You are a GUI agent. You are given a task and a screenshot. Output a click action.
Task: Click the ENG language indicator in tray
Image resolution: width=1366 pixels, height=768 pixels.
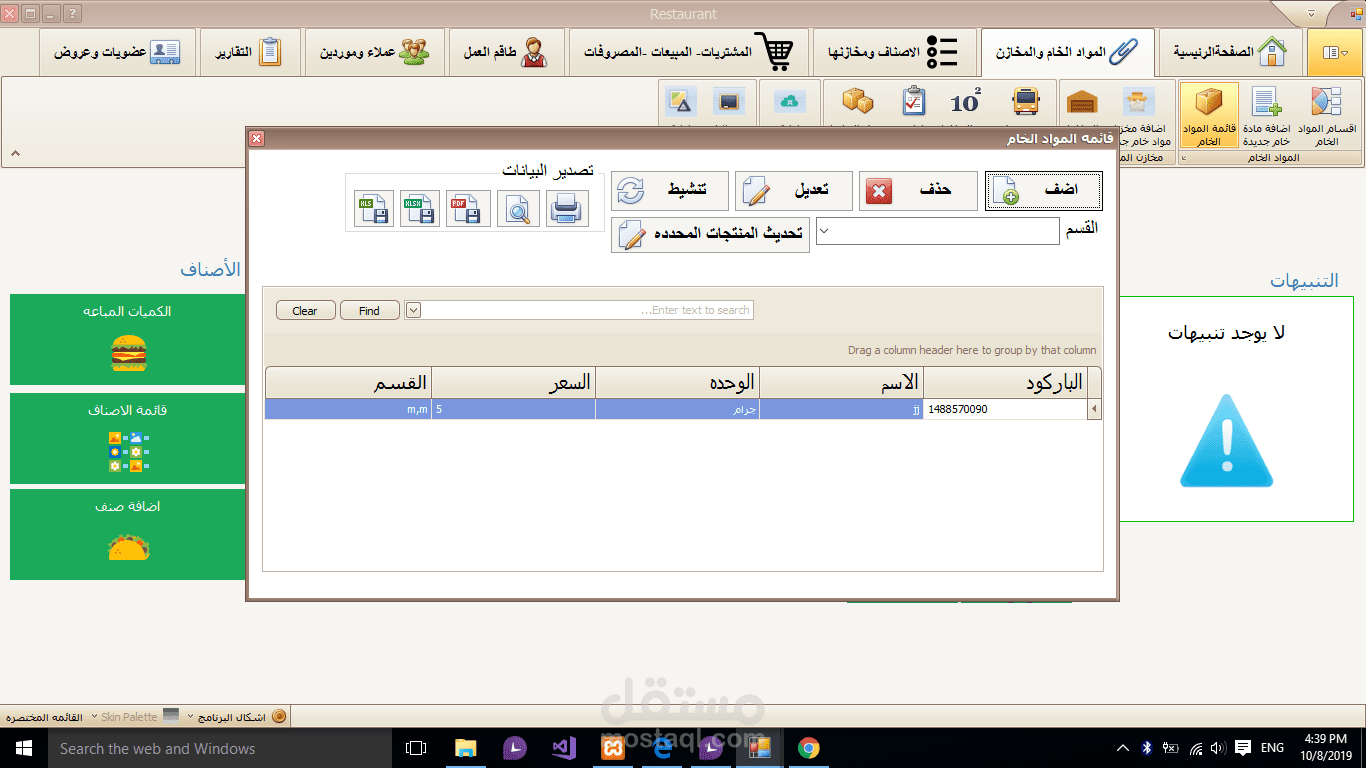(x=1272, y=747)
